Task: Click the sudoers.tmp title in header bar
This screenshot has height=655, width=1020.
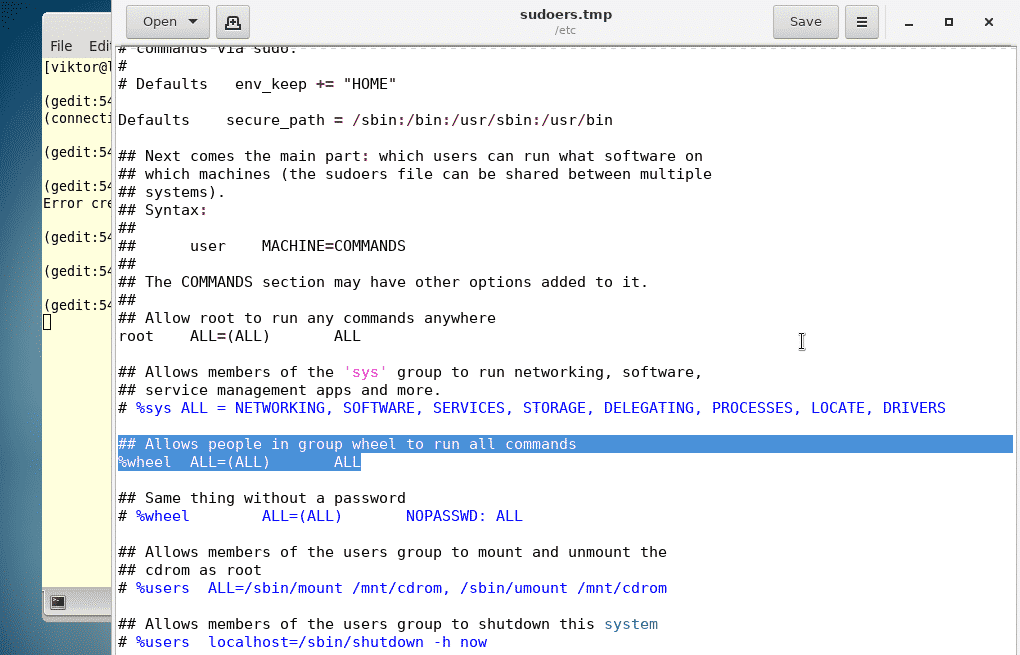Action: point(564,15)
